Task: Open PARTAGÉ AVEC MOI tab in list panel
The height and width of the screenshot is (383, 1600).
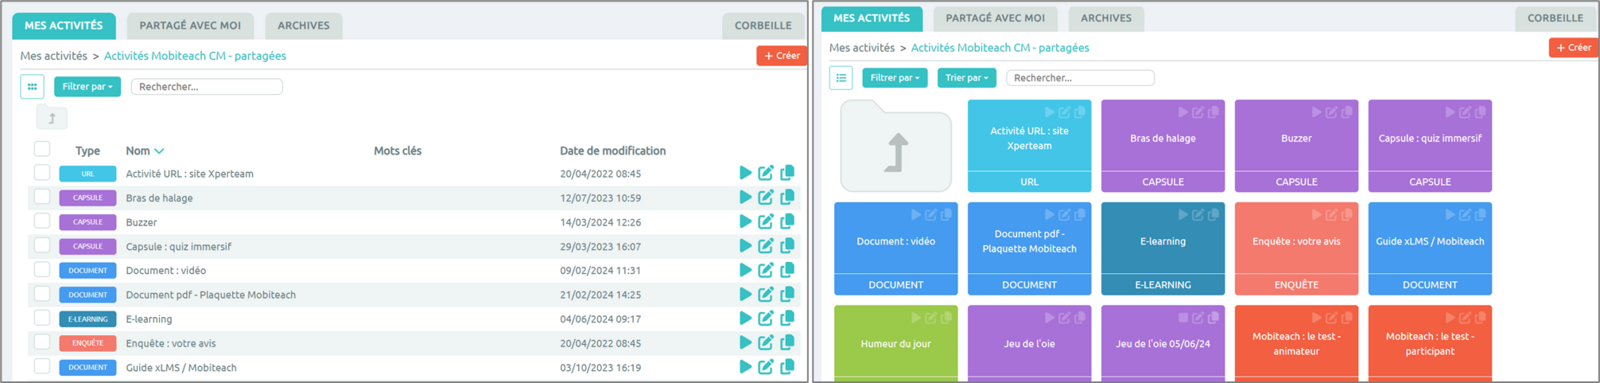Action: point(190,26)
